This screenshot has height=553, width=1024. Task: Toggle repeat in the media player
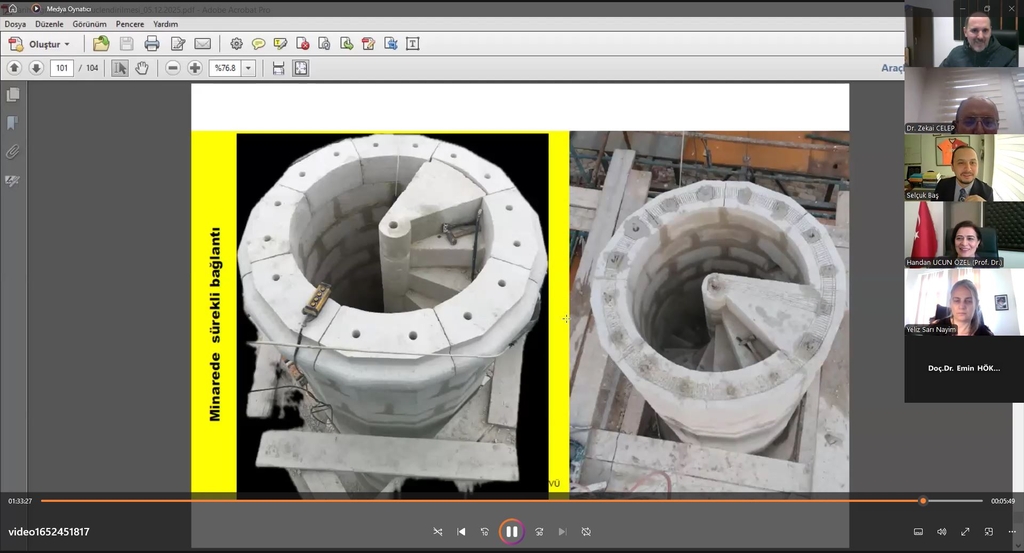[586, 532]
